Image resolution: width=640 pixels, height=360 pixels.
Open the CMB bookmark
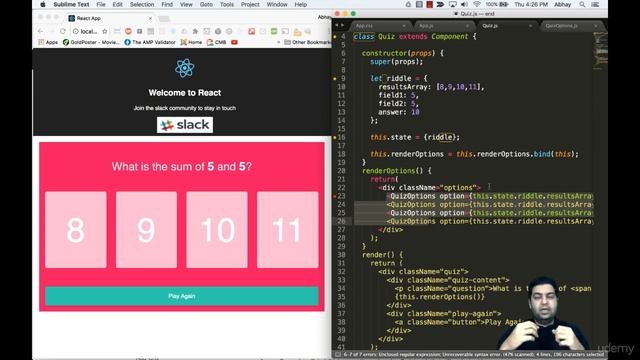pyautogui.click(x=217, y=42)
